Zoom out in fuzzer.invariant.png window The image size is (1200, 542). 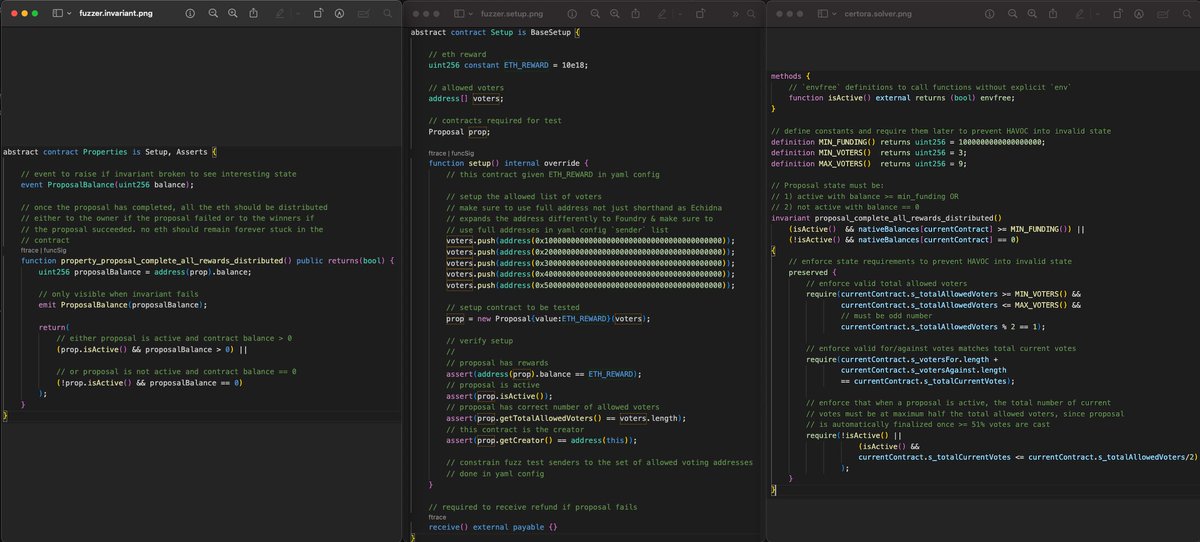click(213, 13)
